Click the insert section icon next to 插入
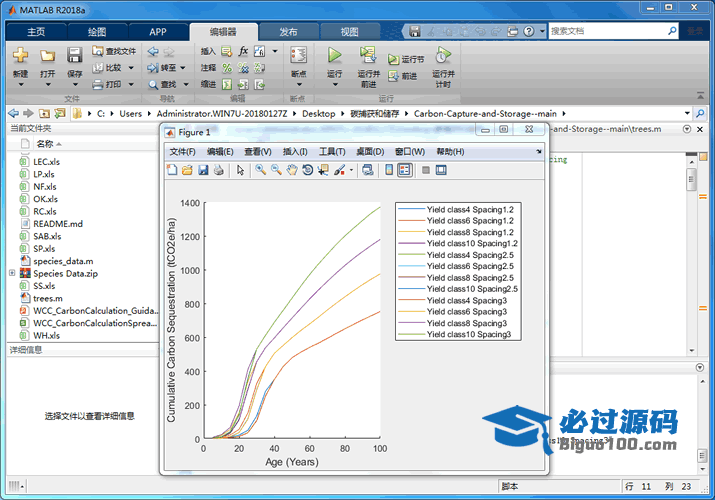This screenshot has height=500, width=715. pyautogui.click(x=227, y=51)
